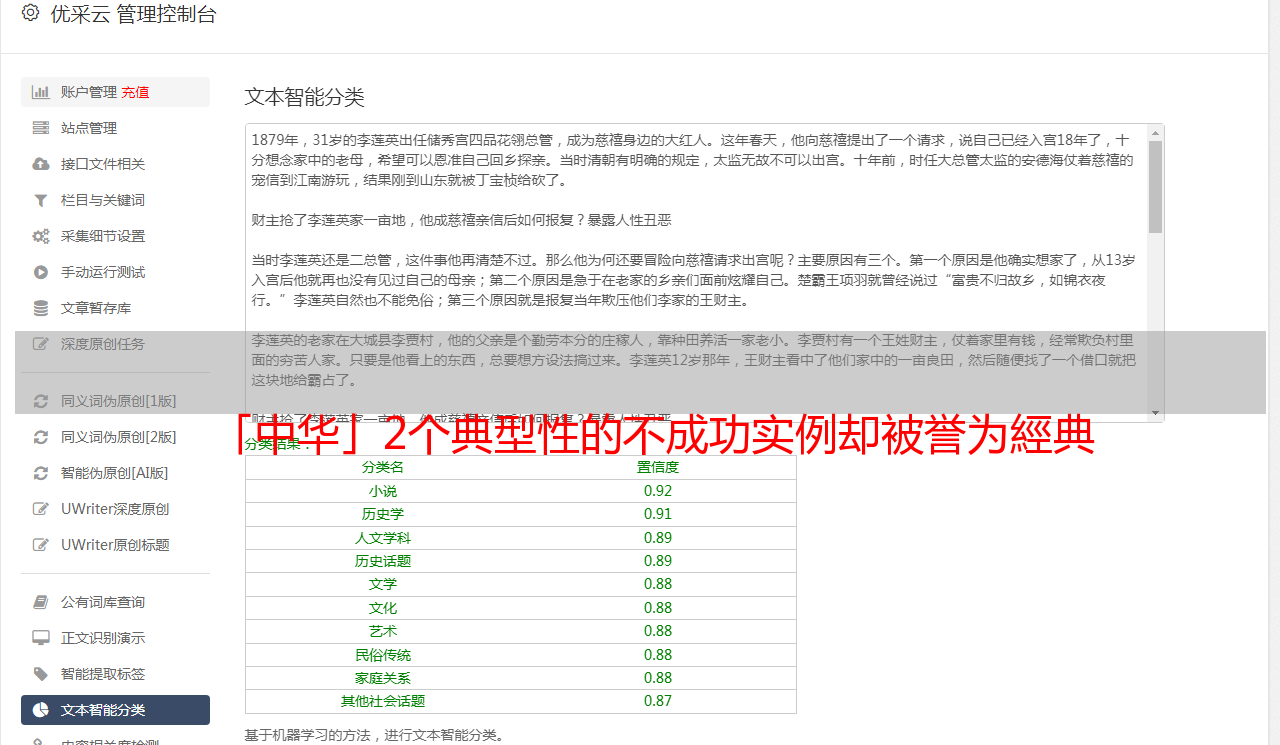Click the 深度原创任务 edit icon
This screenshot has width=1280, height=745.
pos(41,344)
